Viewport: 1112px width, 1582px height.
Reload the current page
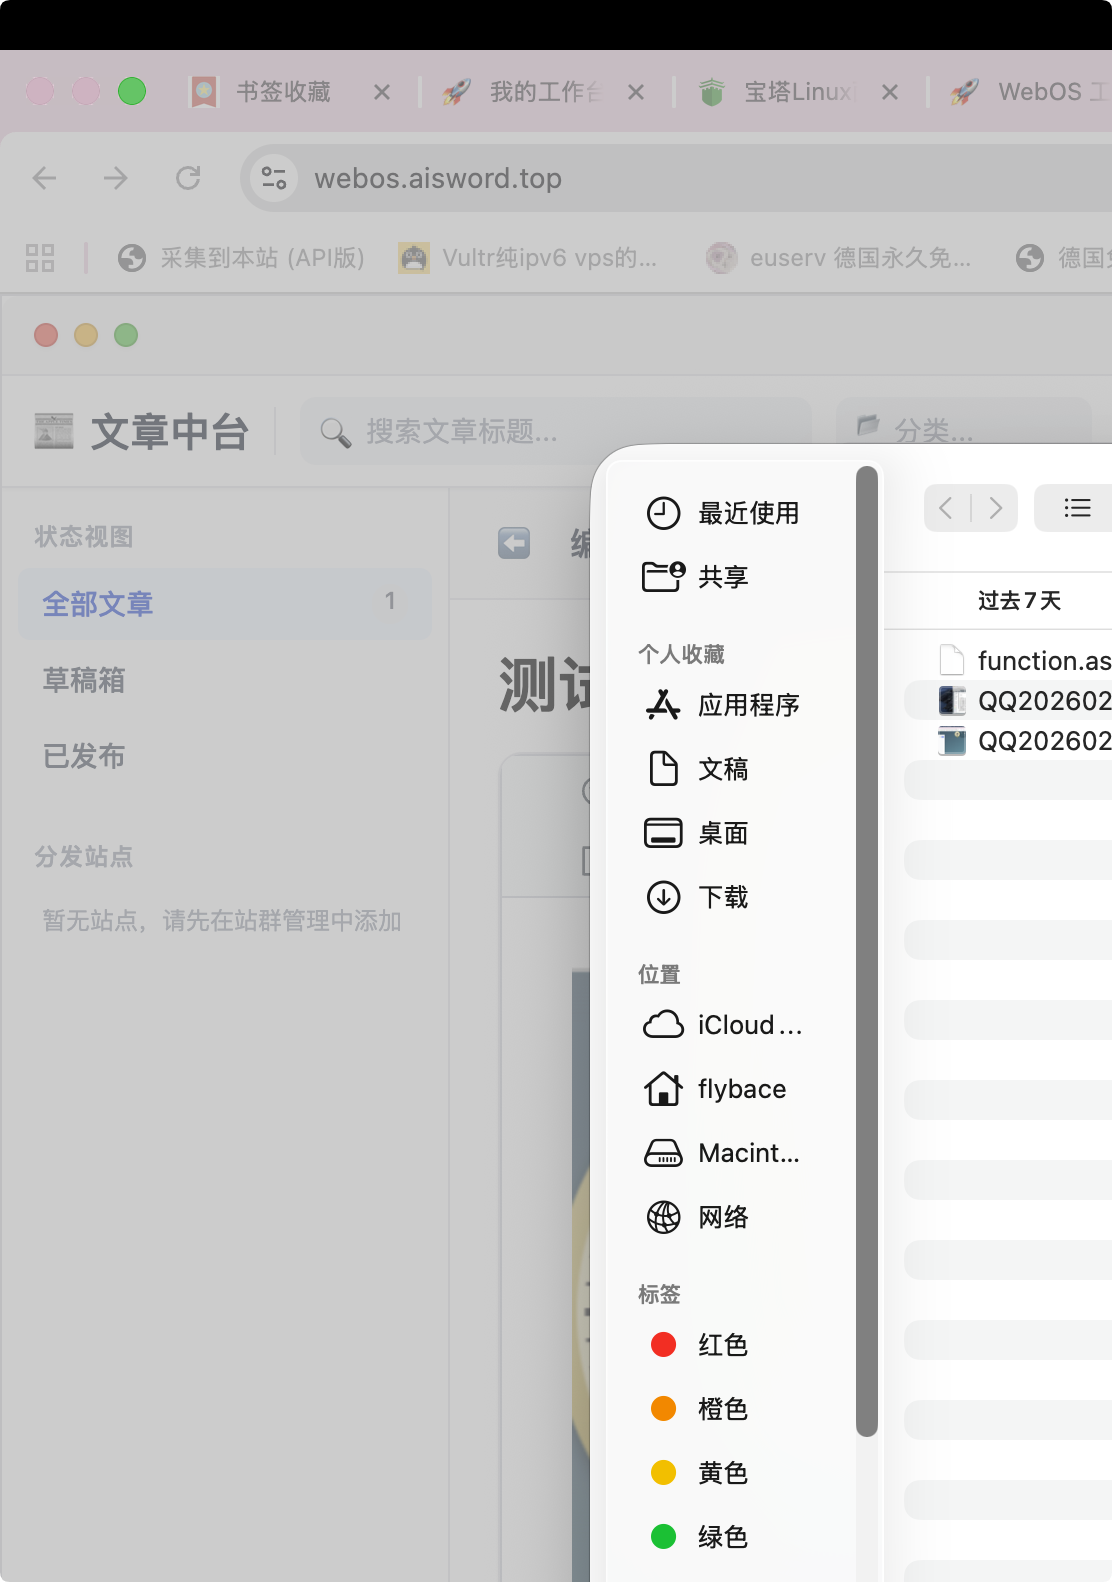click(x=188, y=178)
